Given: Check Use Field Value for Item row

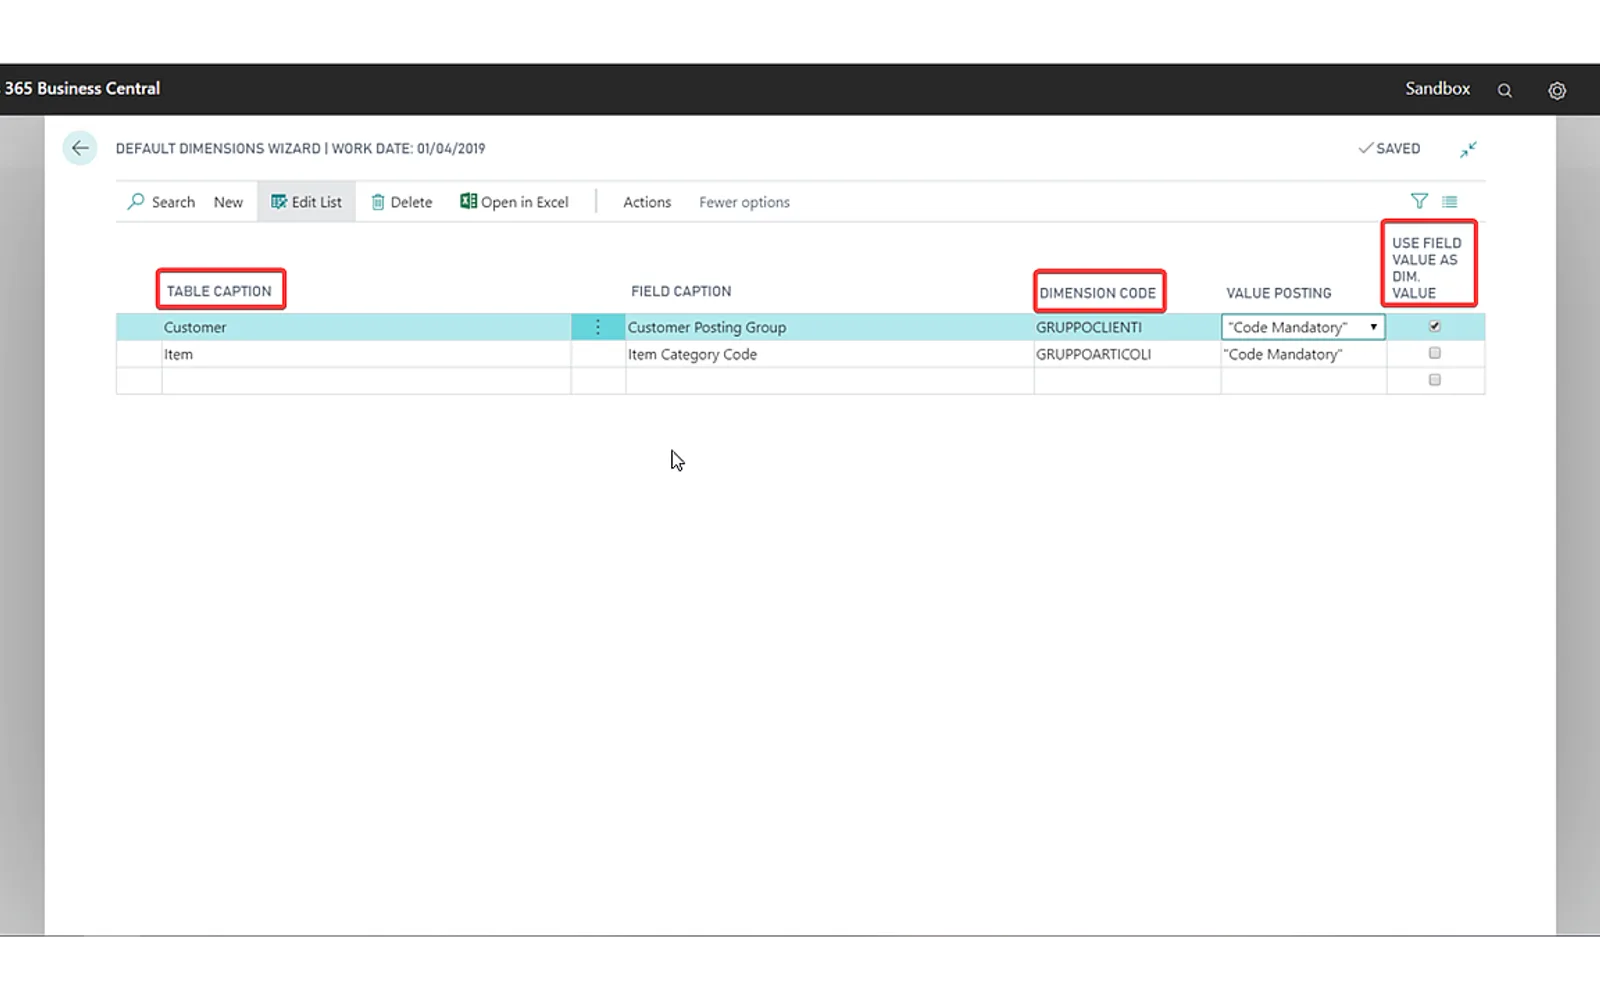Looking at the screenshot, I should coord(1435,353).
